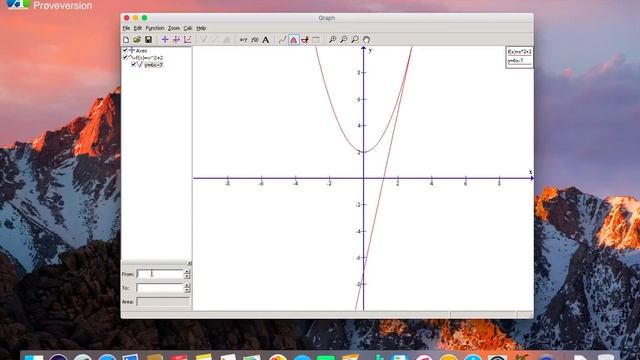640x360 pixels.
Task: Click the y=6x-7 legend entry
Action: [x=516, y=61]
